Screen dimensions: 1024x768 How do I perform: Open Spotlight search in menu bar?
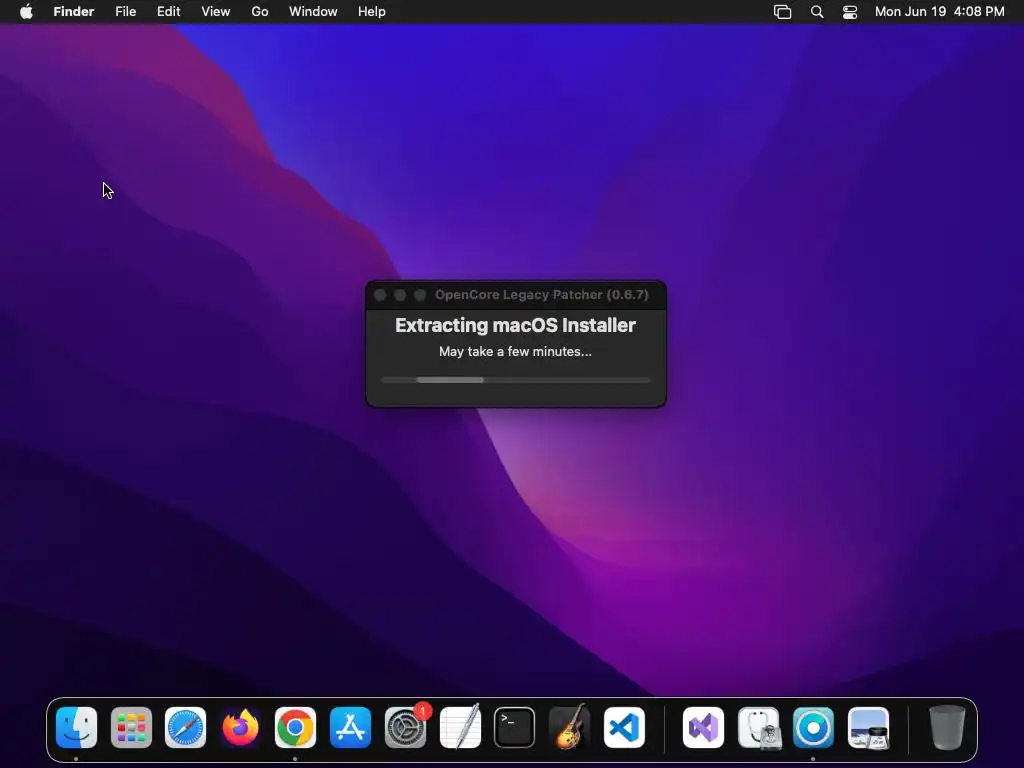(x=816, y=12)
